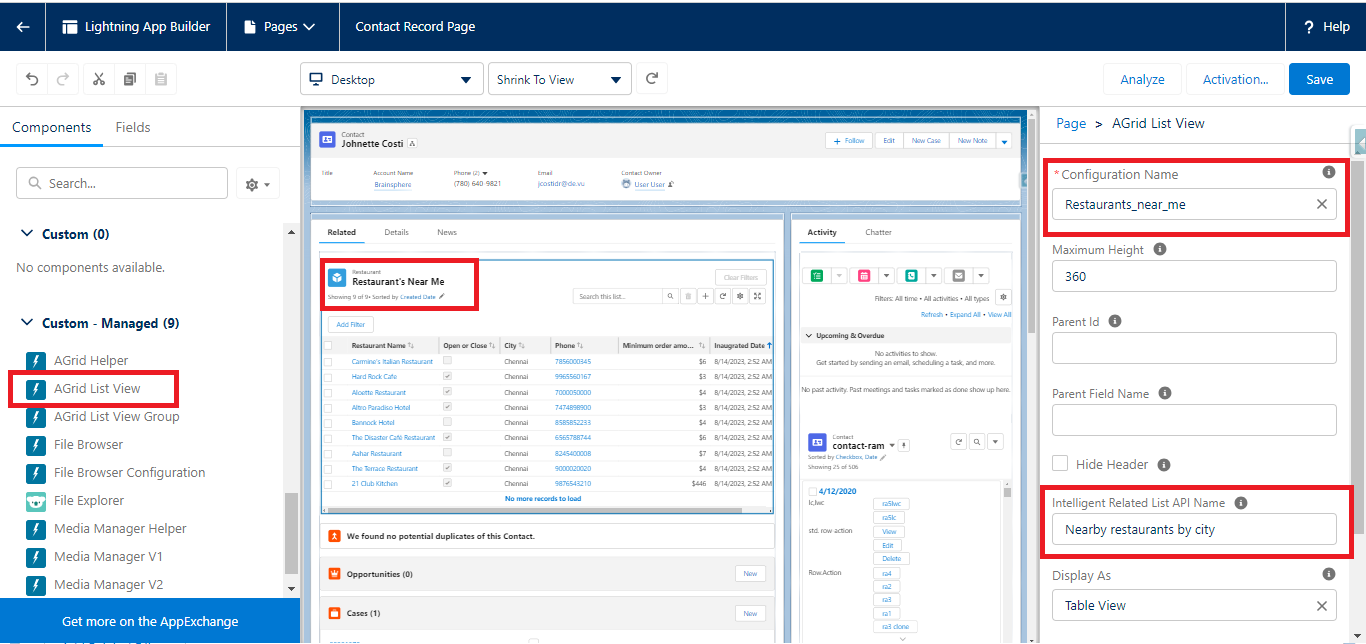1366x644 pixels.
Task: Collapse the Custom (0) section
Action: (27, 234)
